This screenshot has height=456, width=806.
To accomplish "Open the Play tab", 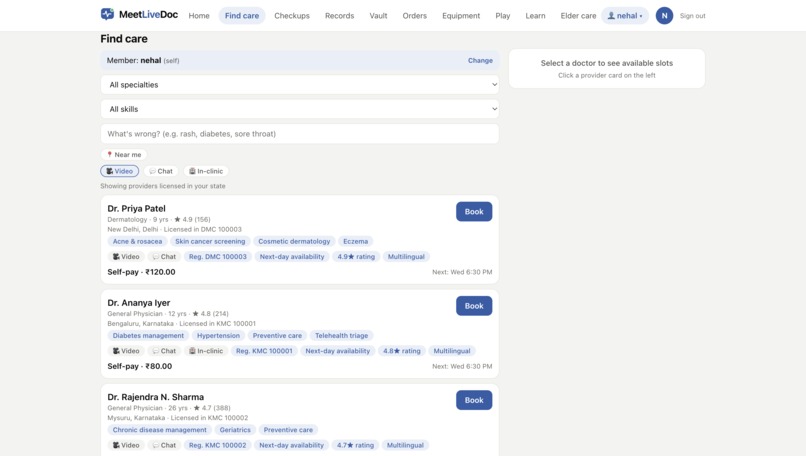I will tap(503, 16).
